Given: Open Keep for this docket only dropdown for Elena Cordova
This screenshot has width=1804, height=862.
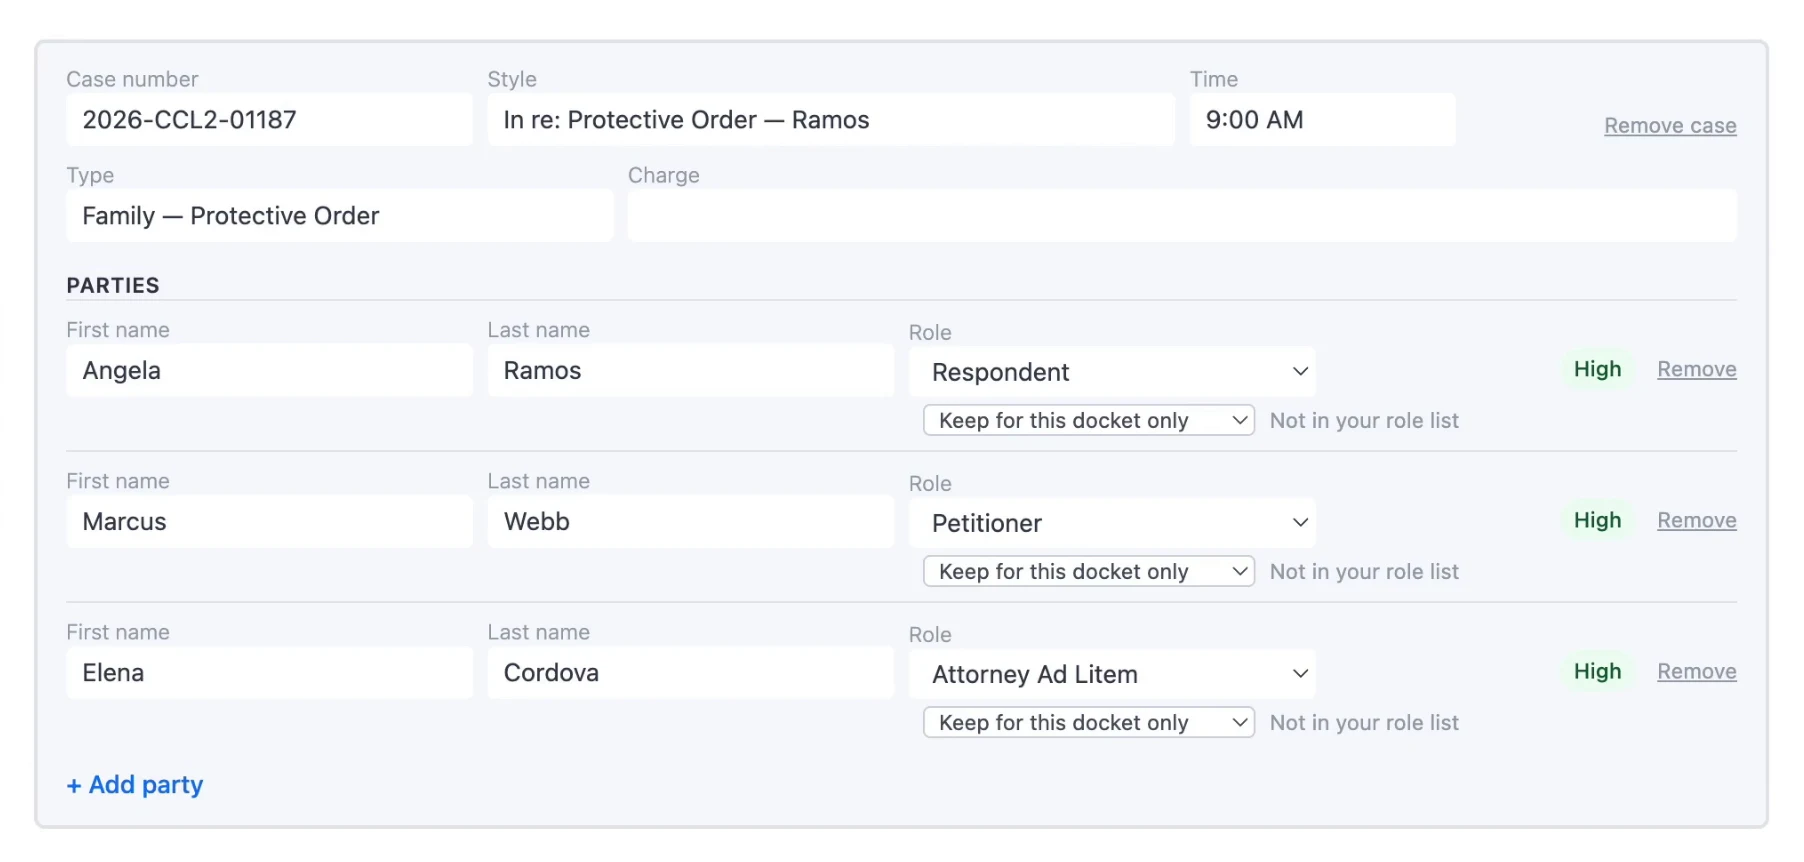Looking at the screenshot, I should click(x=1089, y=723).
